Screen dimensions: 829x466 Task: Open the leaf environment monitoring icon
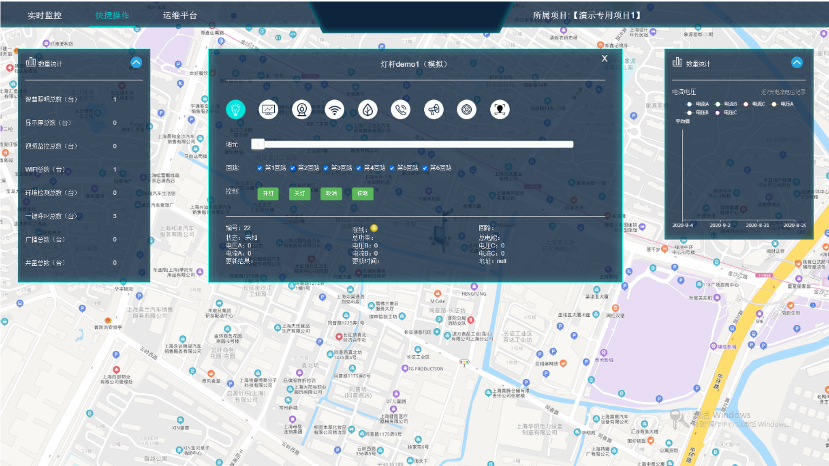point(367,109)
